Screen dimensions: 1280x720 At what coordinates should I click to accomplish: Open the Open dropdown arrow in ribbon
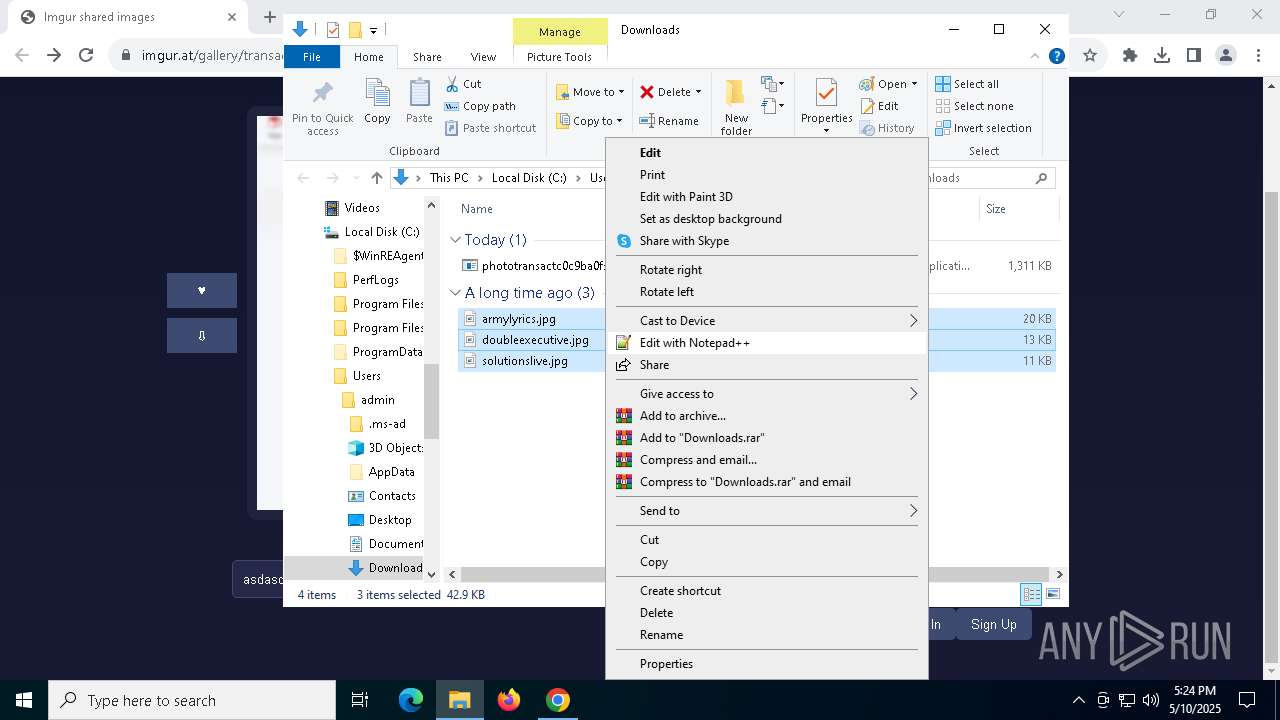(915, 84)
